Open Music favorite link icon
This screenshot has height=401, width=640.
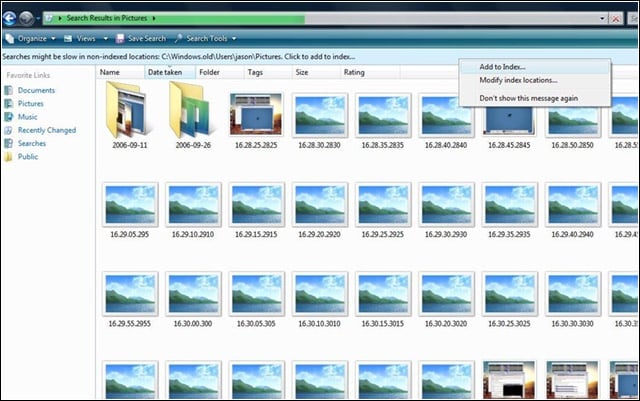[9, 117]
